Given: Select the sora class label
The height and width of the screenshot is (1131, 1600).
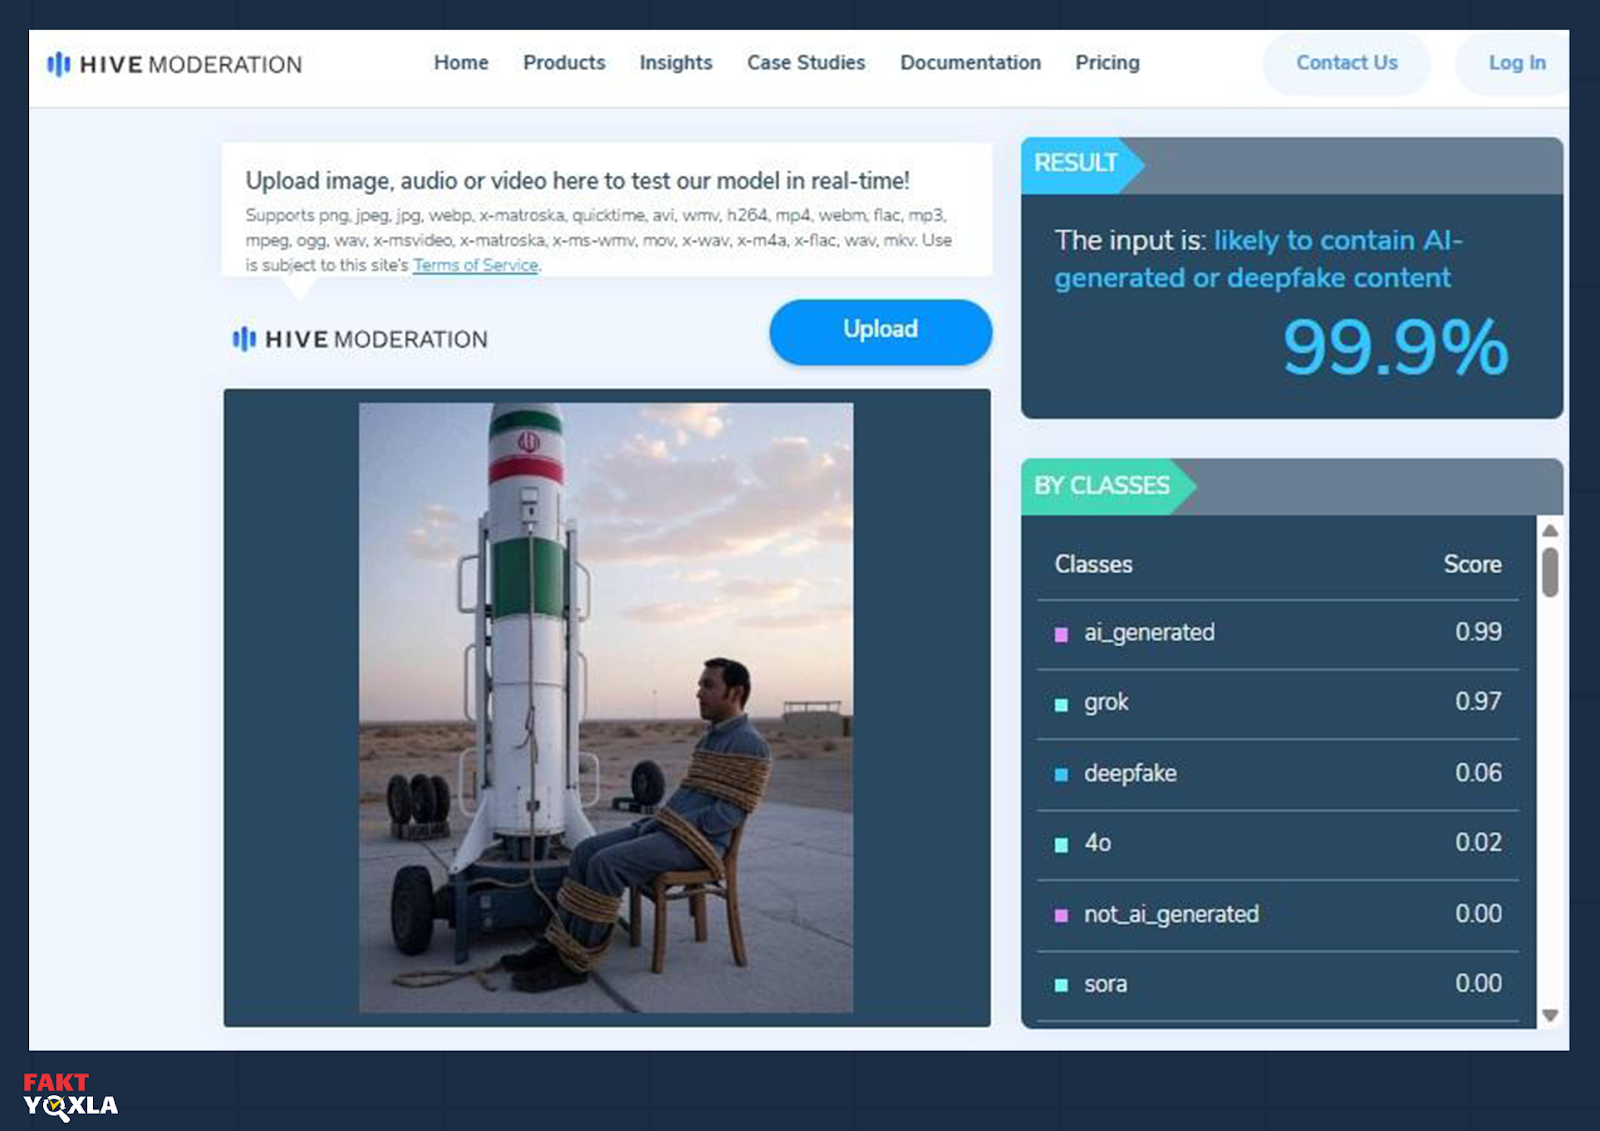Looking at the screenshot, I should pyautogui.click(x=1105, y=984).
